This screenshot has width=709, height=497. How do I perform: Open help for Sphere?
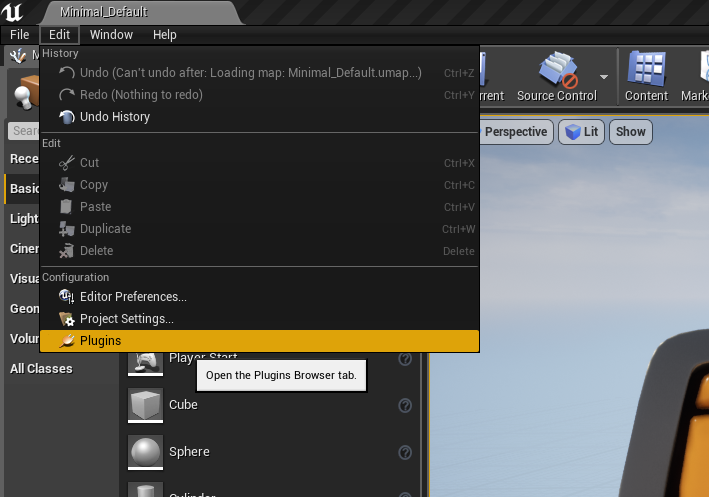click(x=405, y=452)
